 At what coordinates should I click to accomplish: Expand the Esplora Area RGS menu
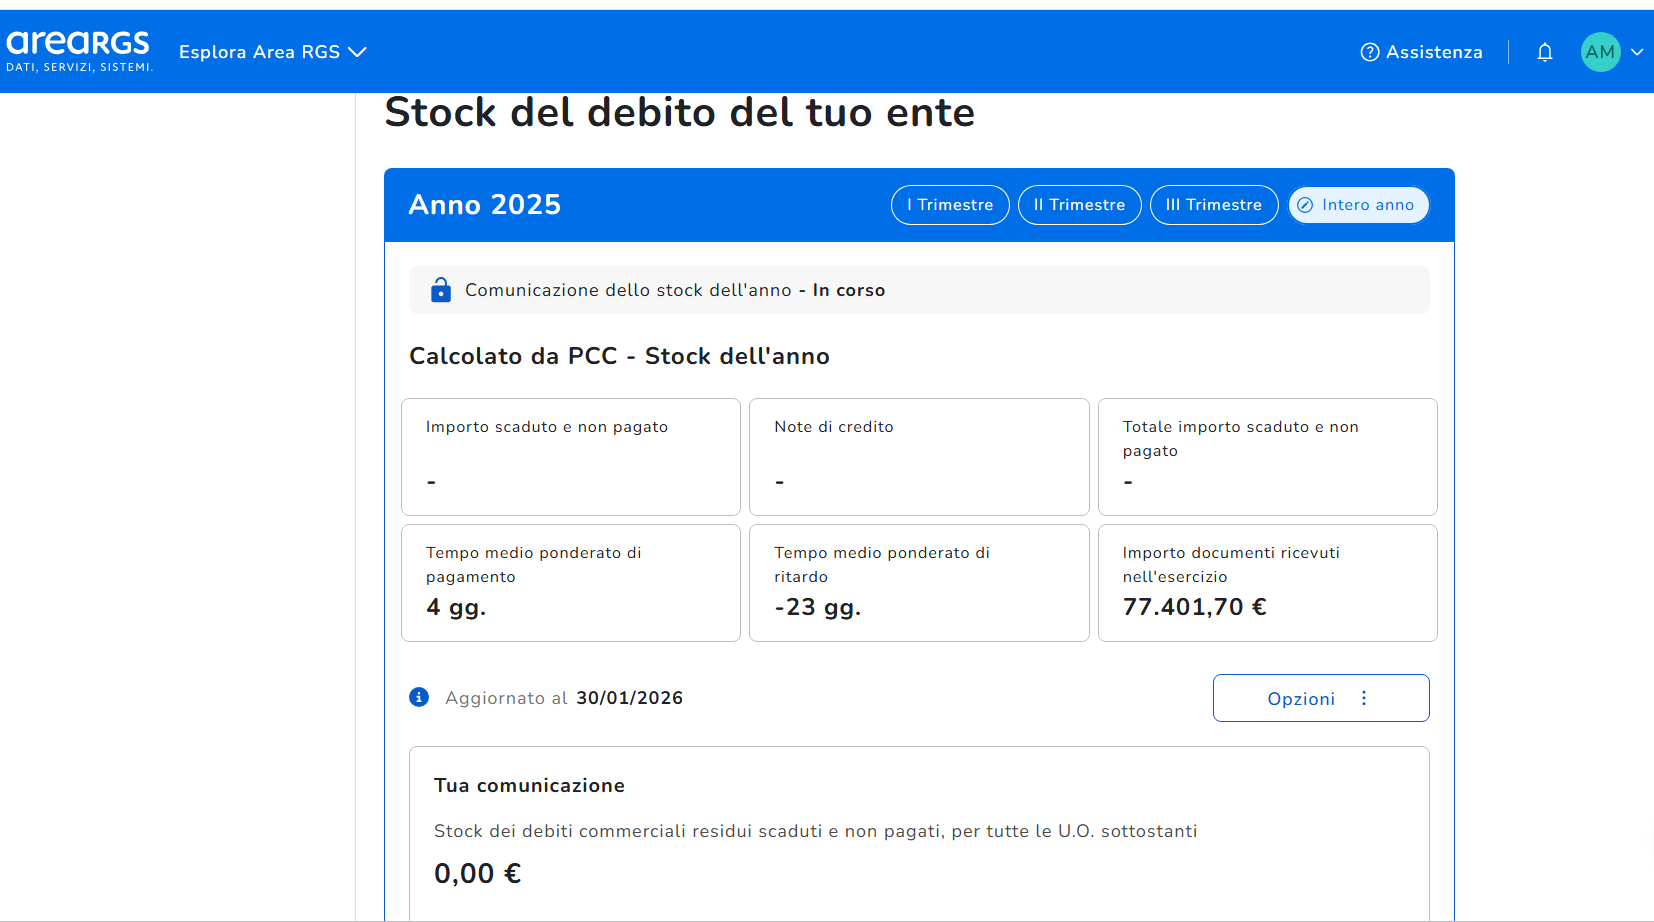click(272, 52)
